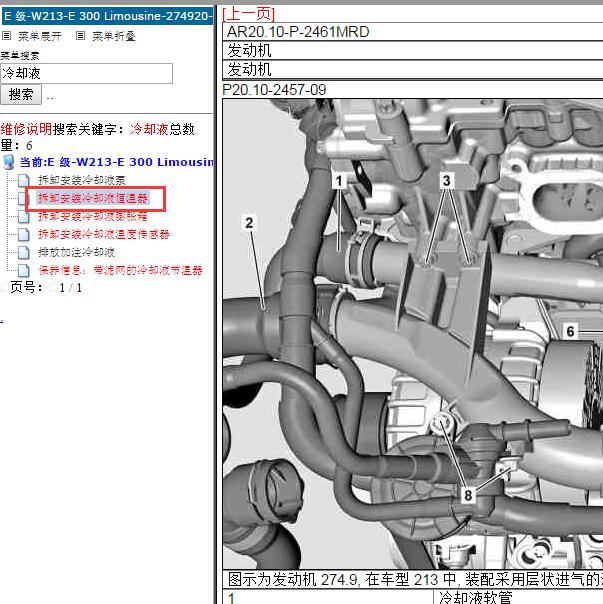This screenshot has height=604, width=603.
Task: Focus the menu search field containing 冷却液
Action: pos(86,73)
